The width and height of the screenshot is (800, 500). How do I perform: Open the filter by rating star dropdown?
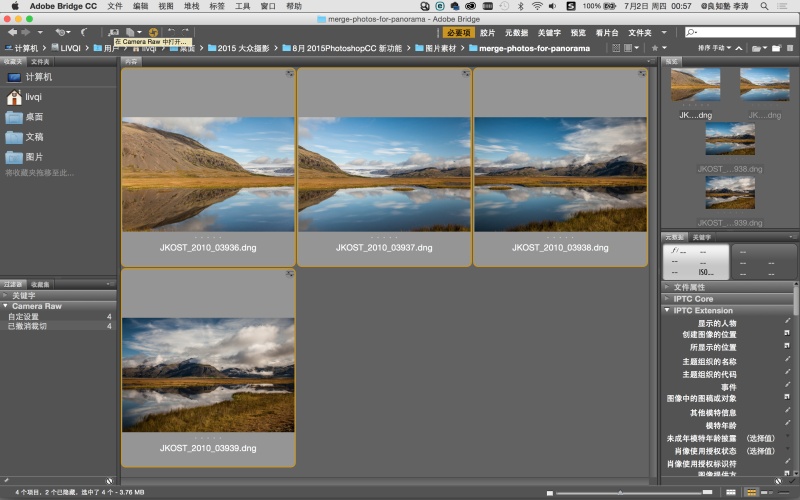(x=659, y=48)
